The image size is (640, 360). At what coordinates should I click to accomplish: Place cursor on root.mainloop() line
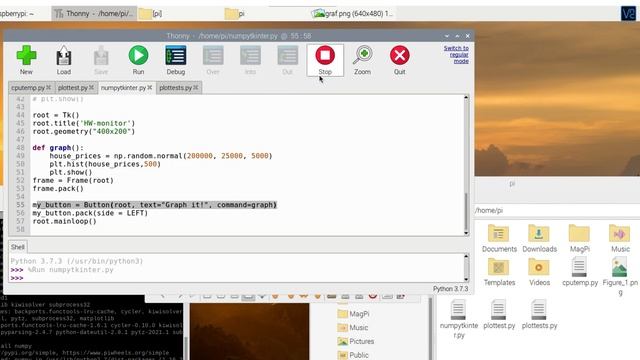coord(64,221)
